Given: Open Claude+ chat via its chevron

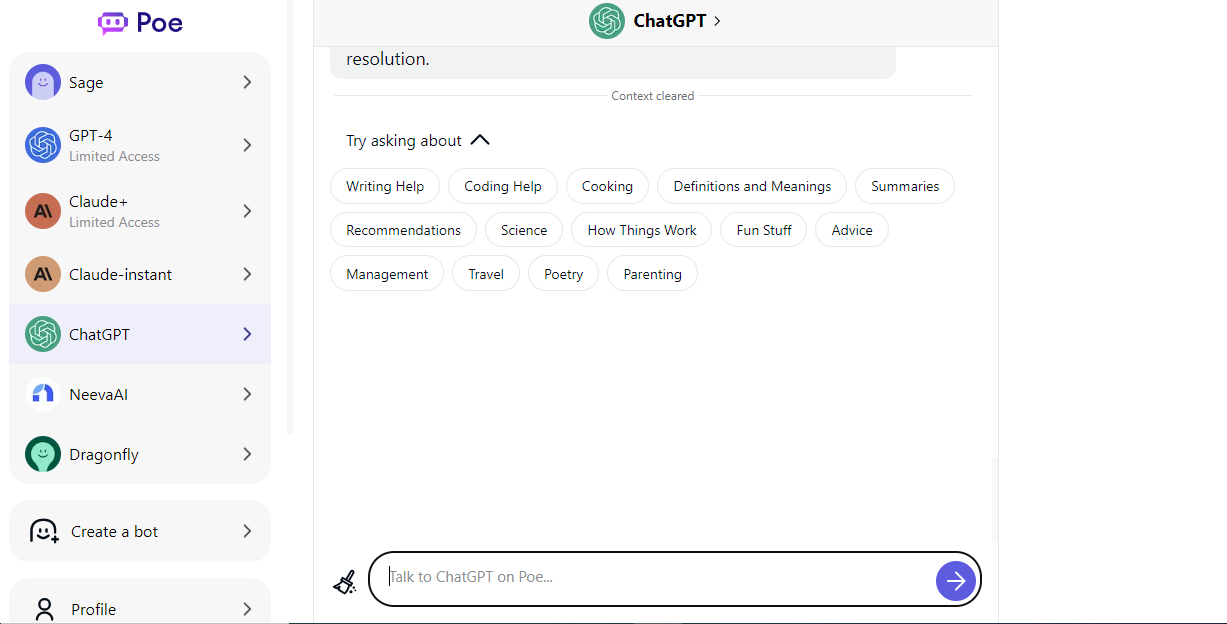Looking at the screenshot, I should pos(247,211).
